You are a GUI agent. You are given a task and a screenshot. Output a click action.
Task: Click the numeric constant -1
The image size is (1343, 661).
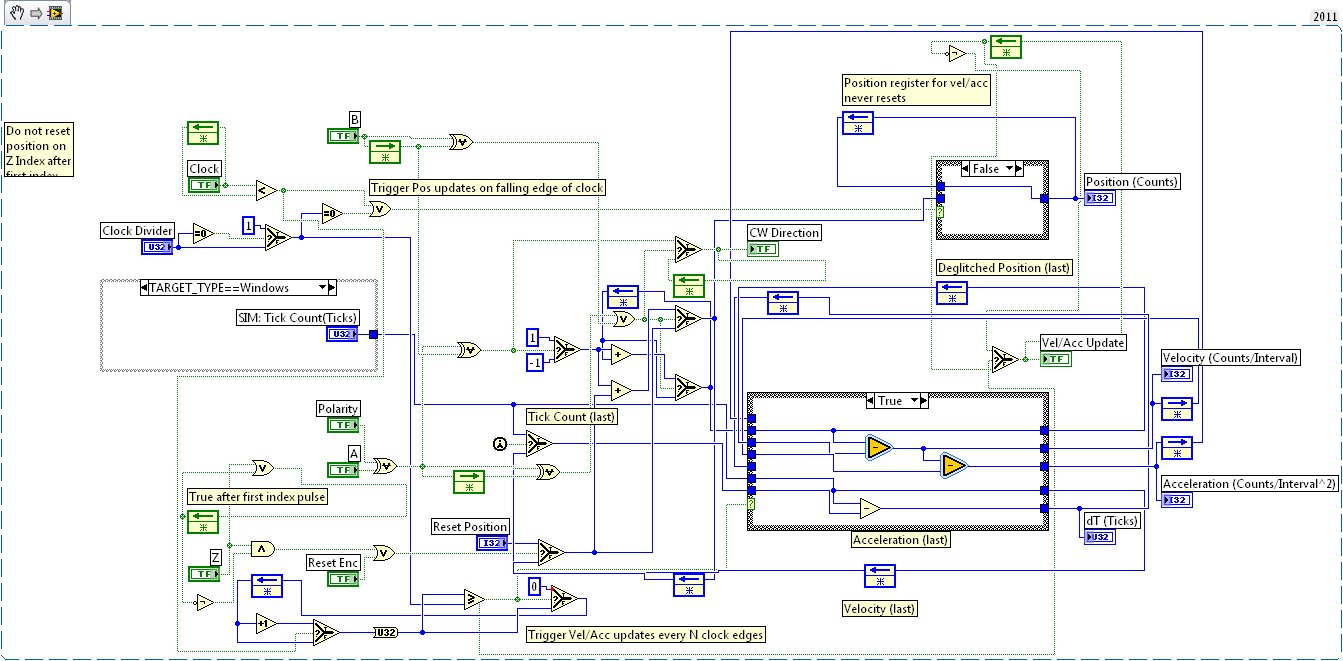[x=535, y=362]
